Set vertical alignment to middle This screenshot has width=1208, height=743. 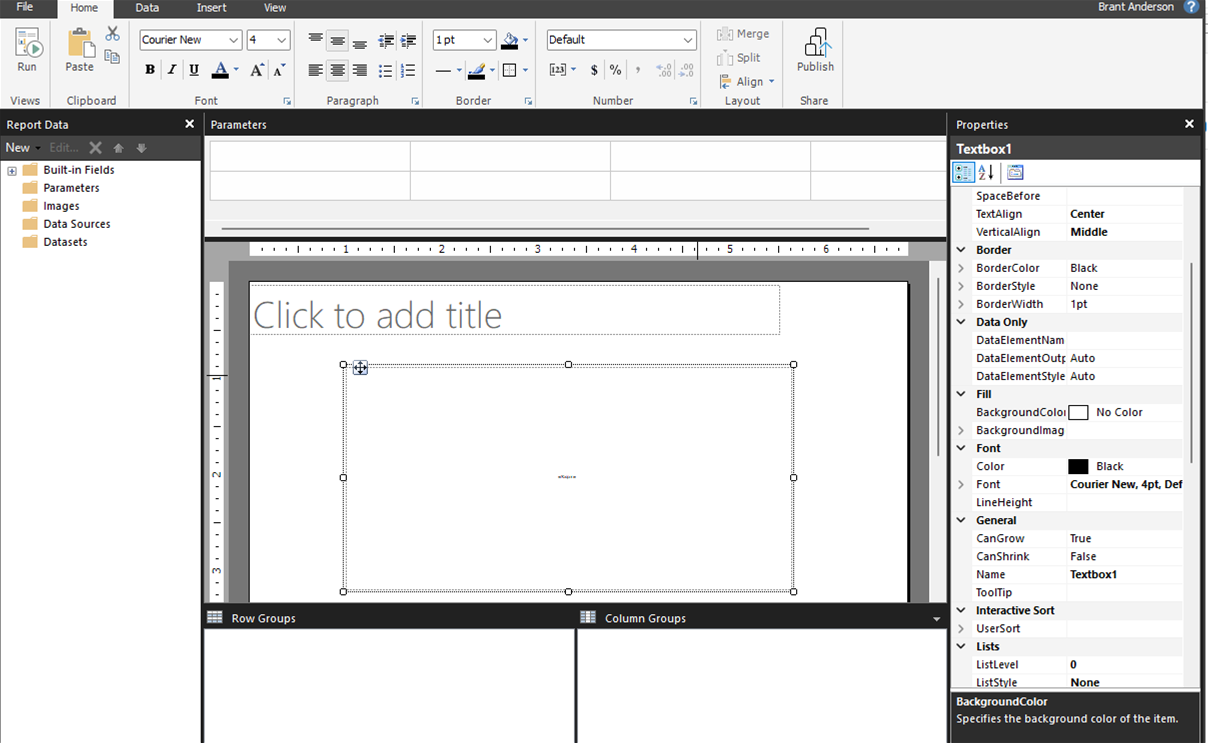[x=337, y=41]
